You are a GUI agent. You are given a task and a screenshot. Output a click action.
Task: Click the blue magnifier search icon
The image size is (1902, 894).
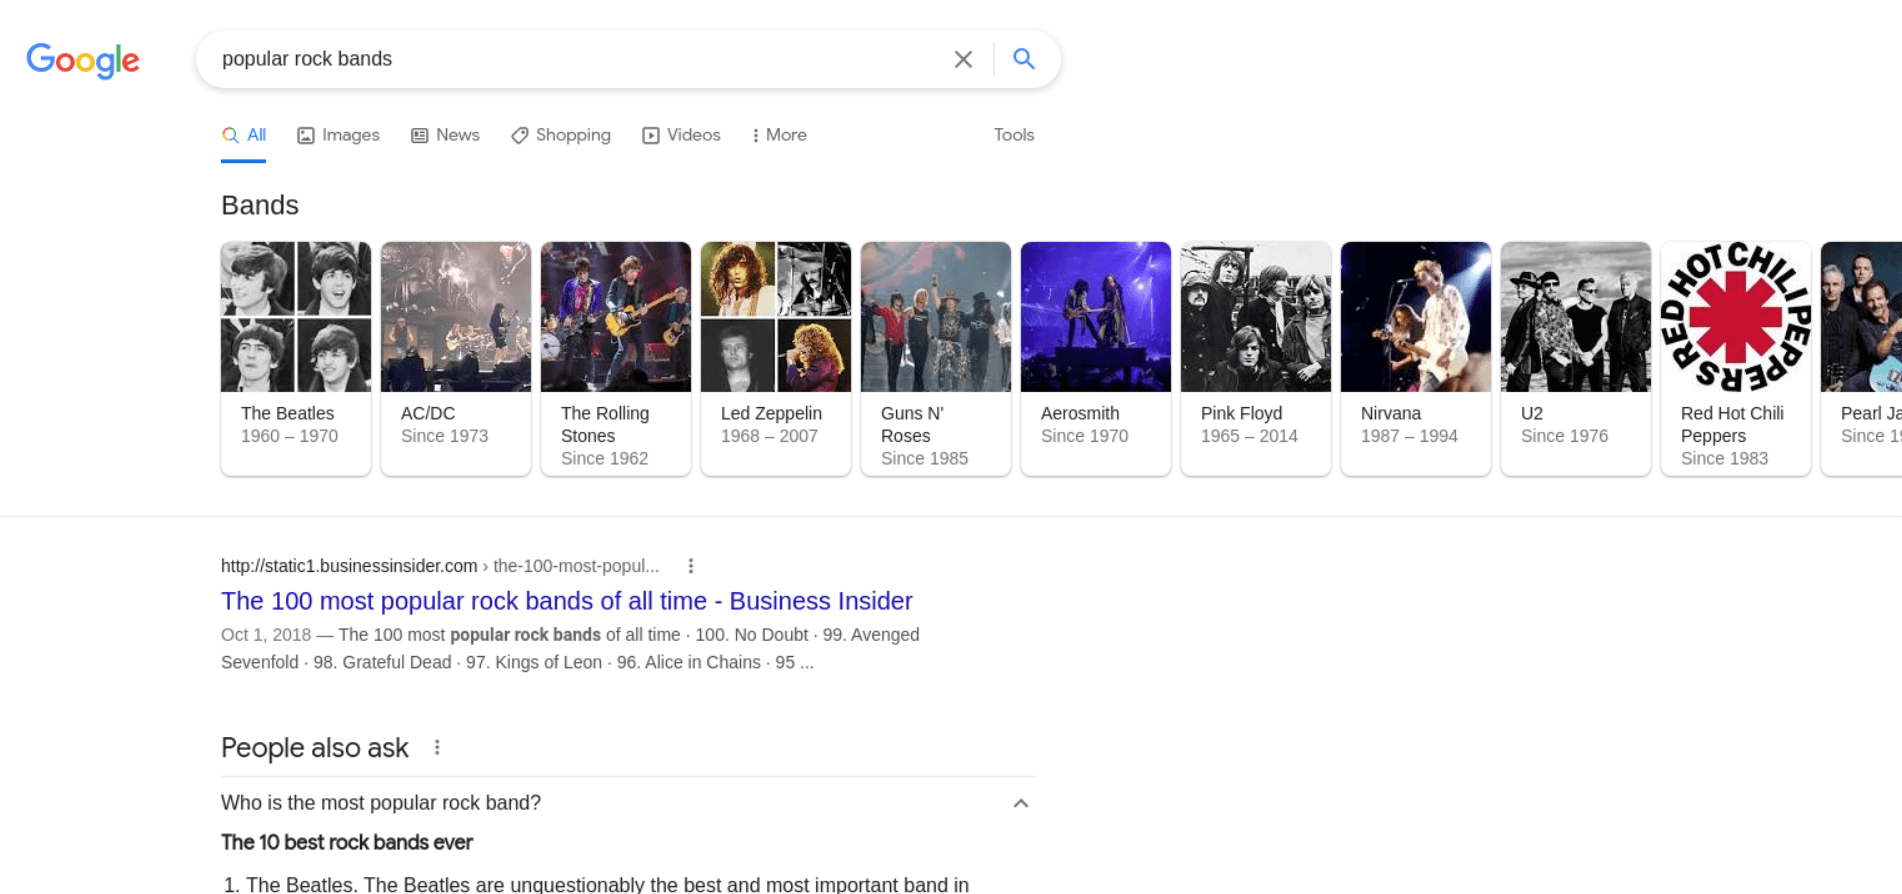pyautogui.click(x=1023, y=58)
